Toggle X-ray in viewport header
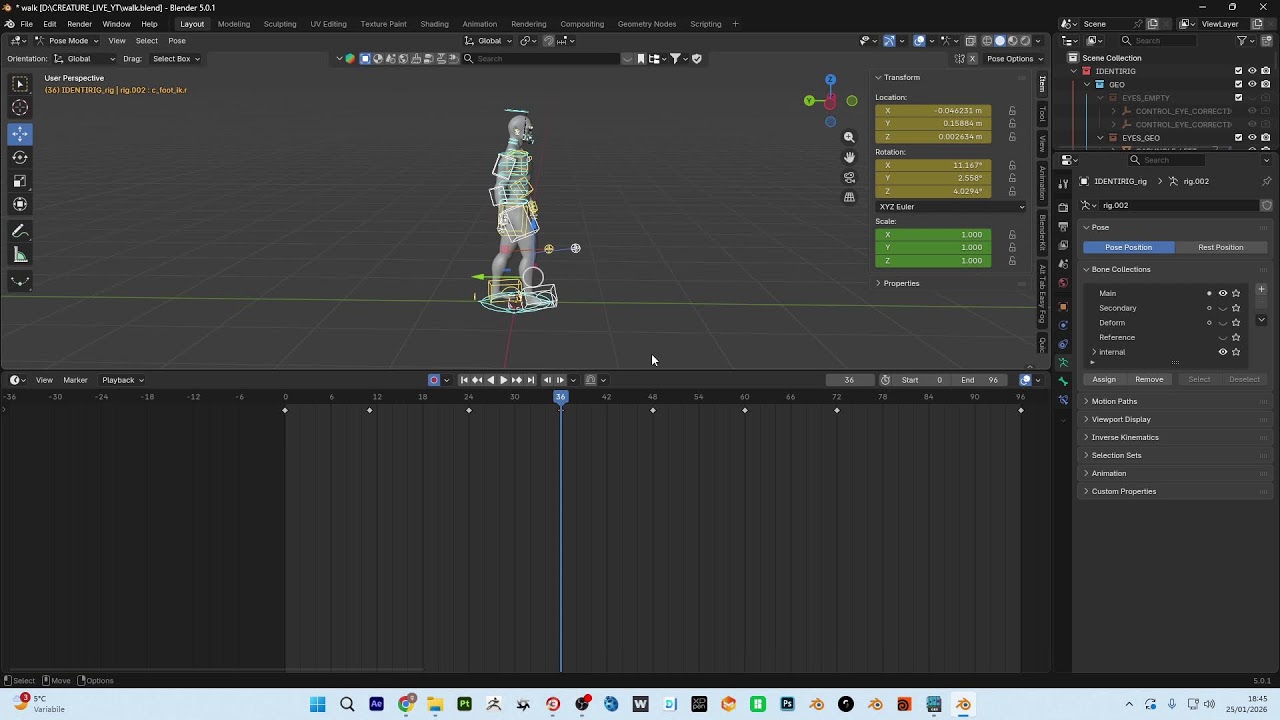The image size is (1280, 720). pyautogui.click(x=970, y=41)
